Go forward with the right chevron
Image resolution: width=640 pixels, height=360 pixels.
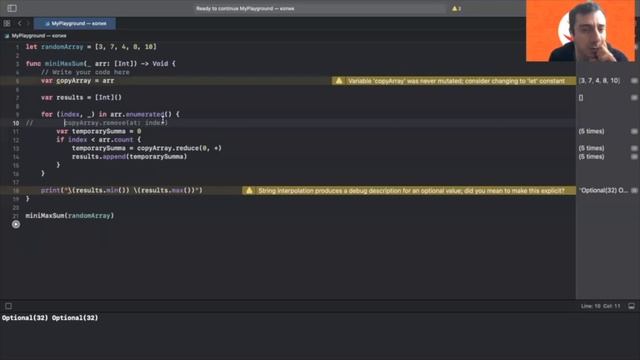click(28, 23)
